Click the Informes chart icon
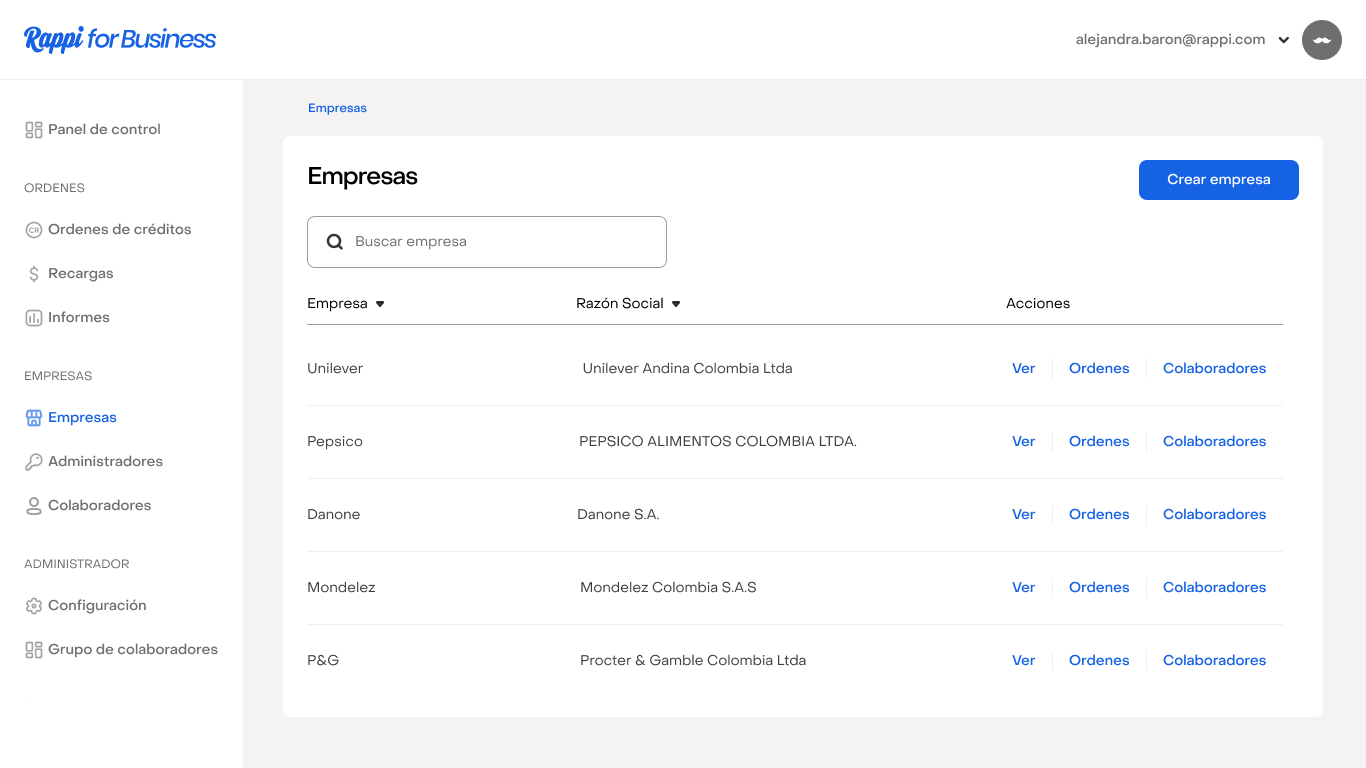Image resolution: width=1366 pixels, height=768 pixels. coord(34,318)
